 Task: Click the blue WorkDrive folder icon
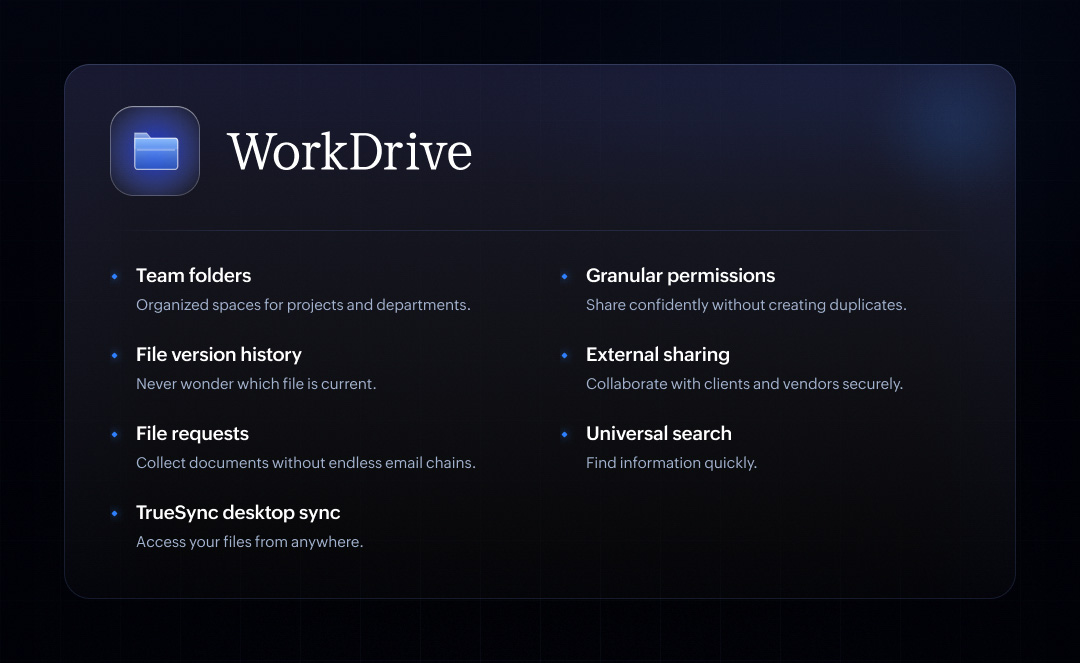(x=155, y=151)
